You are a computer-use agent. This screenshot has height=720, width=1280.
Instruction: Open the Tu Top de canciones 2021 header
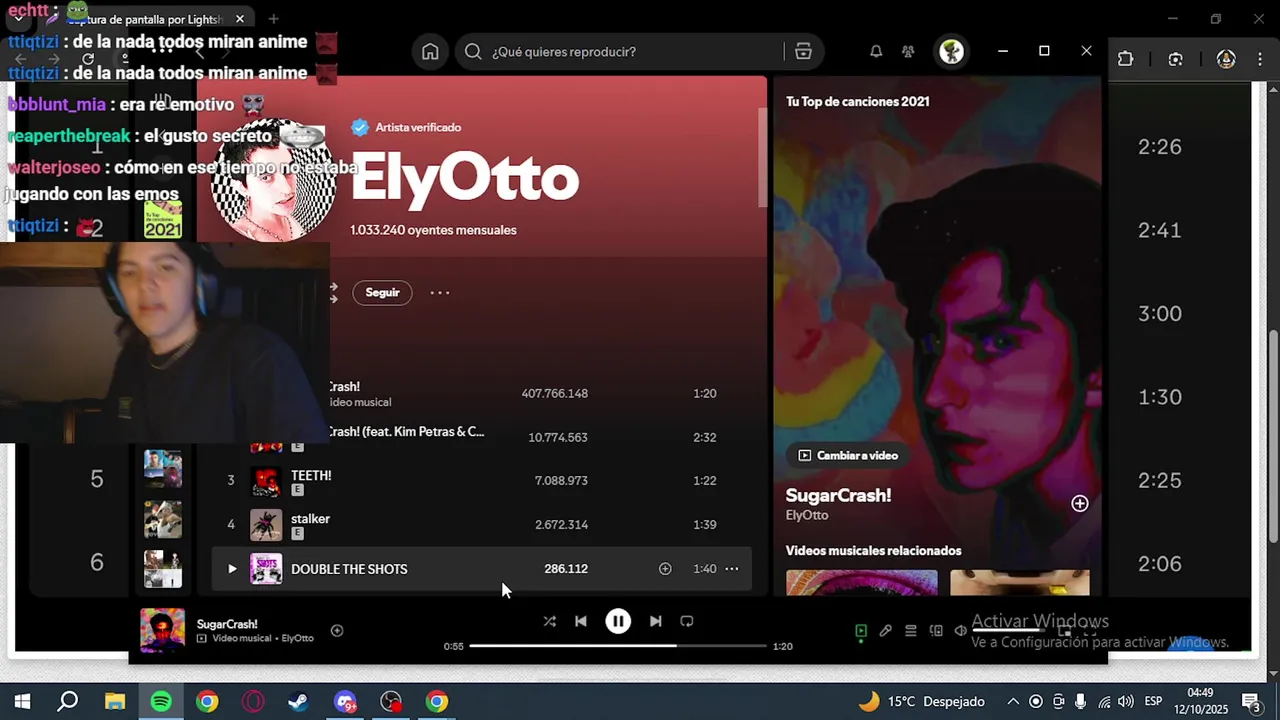tap(858, 101)
